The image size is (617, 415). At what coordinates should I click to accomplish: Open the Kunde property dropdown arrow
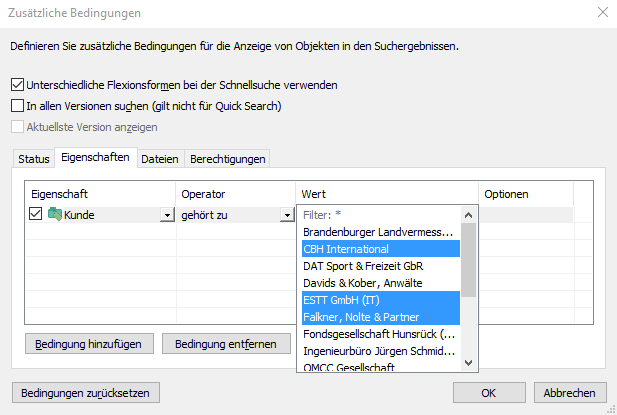(x=166, y=215)
